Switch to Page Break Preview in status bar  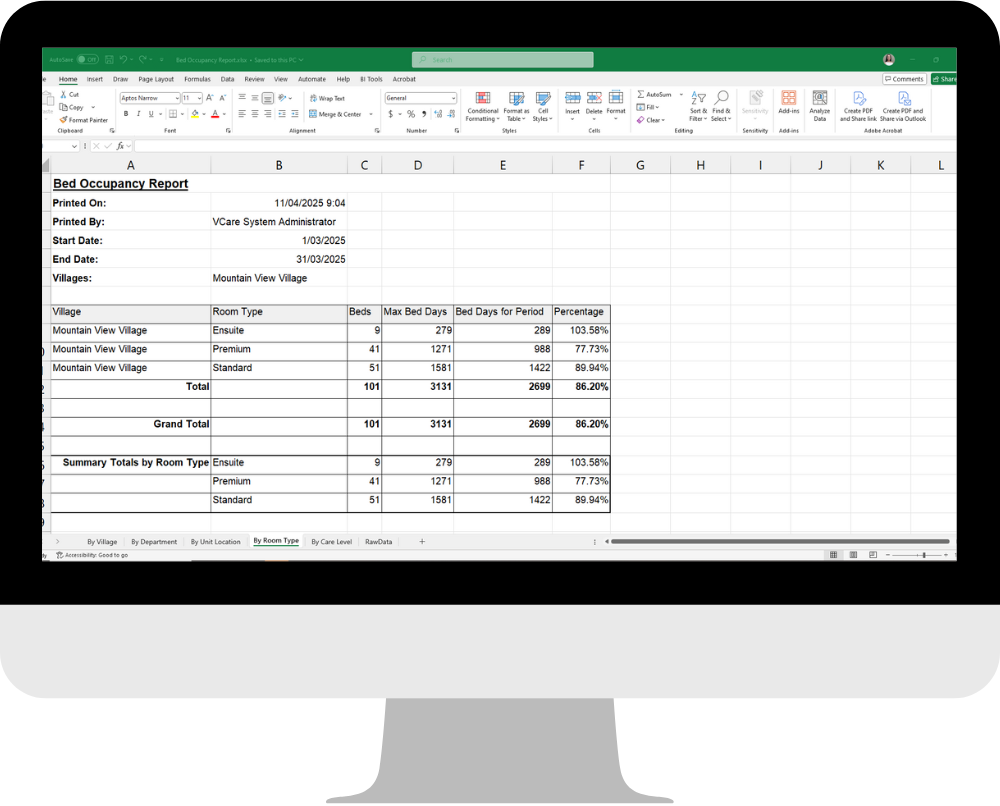(873, 555)
